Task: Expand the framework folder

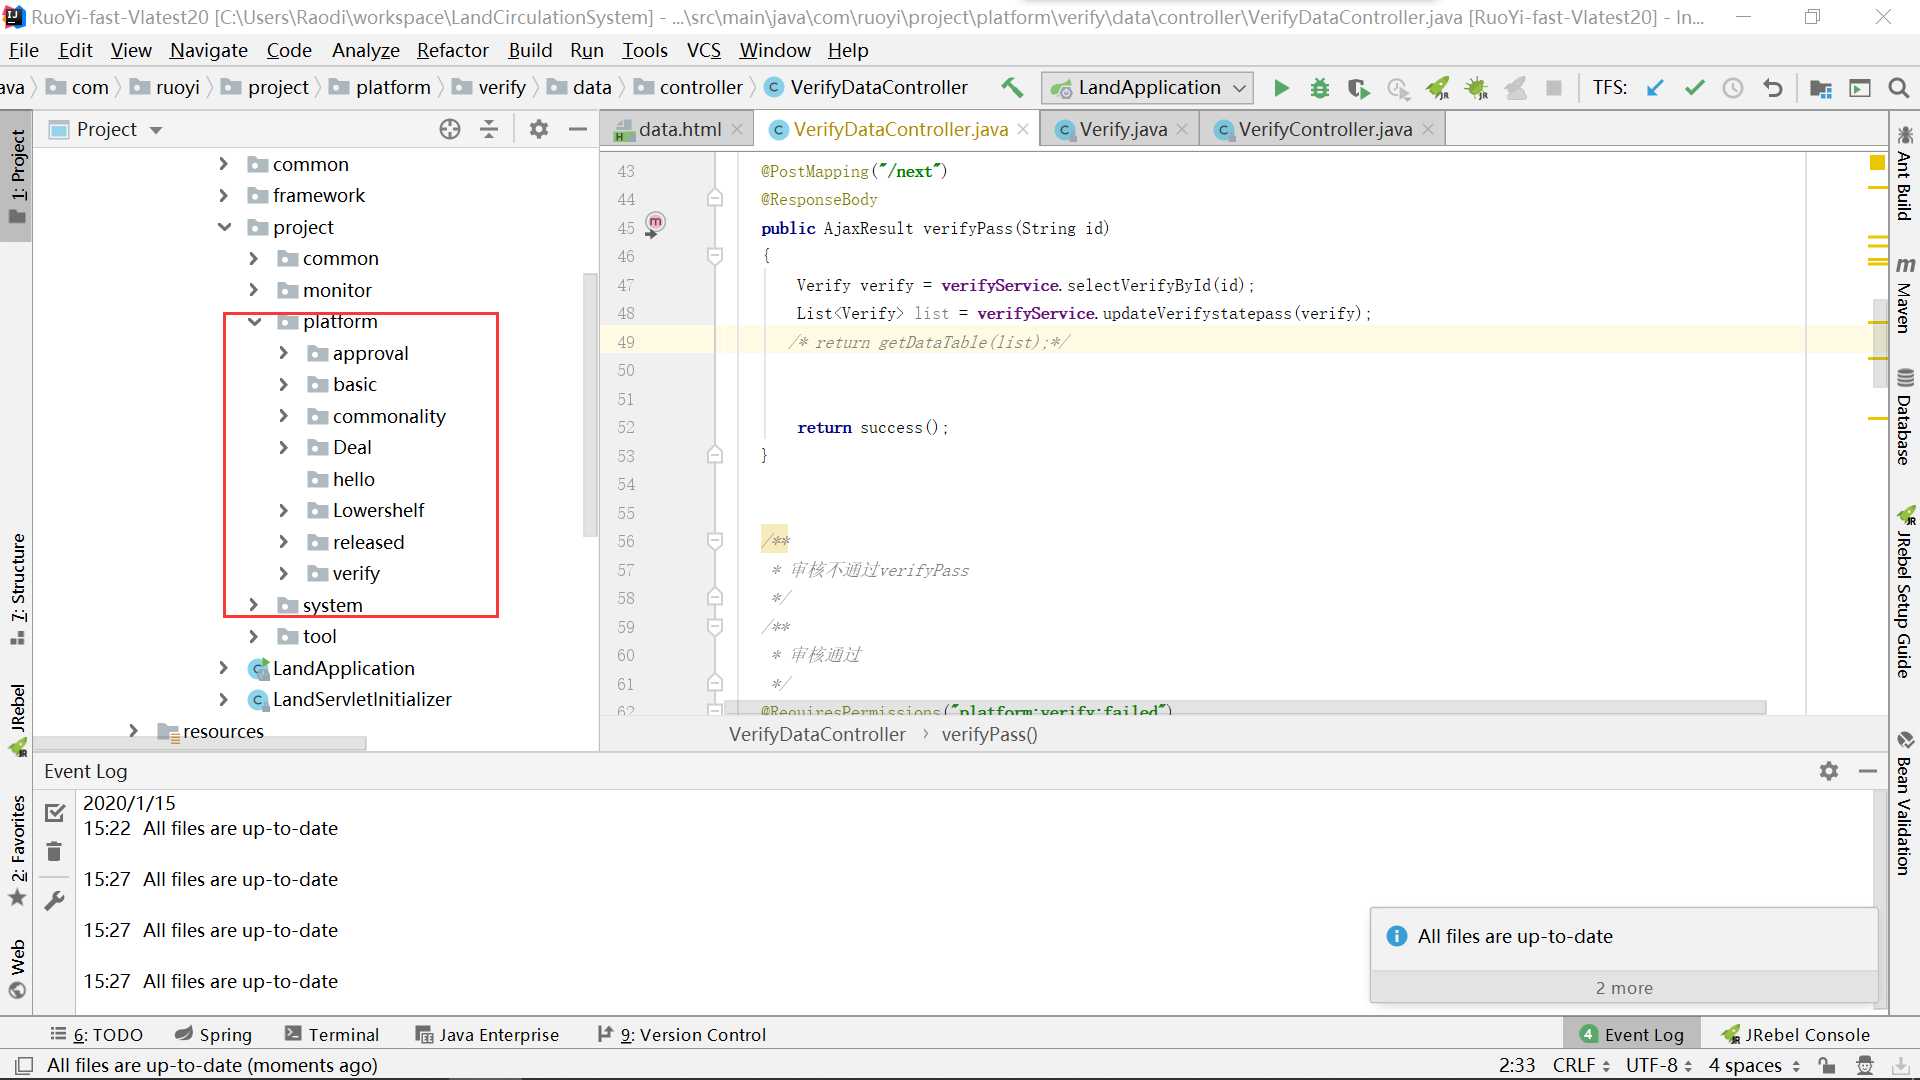Action: pos(224,195)
